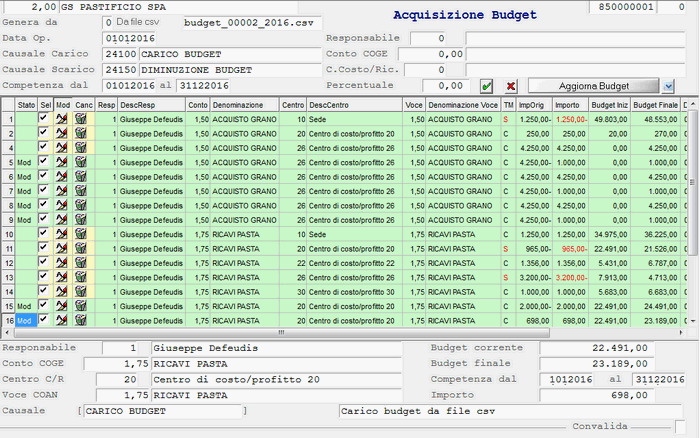
Task: Toggle the Sel checkbox in row 11
Action: pos(43,247)
